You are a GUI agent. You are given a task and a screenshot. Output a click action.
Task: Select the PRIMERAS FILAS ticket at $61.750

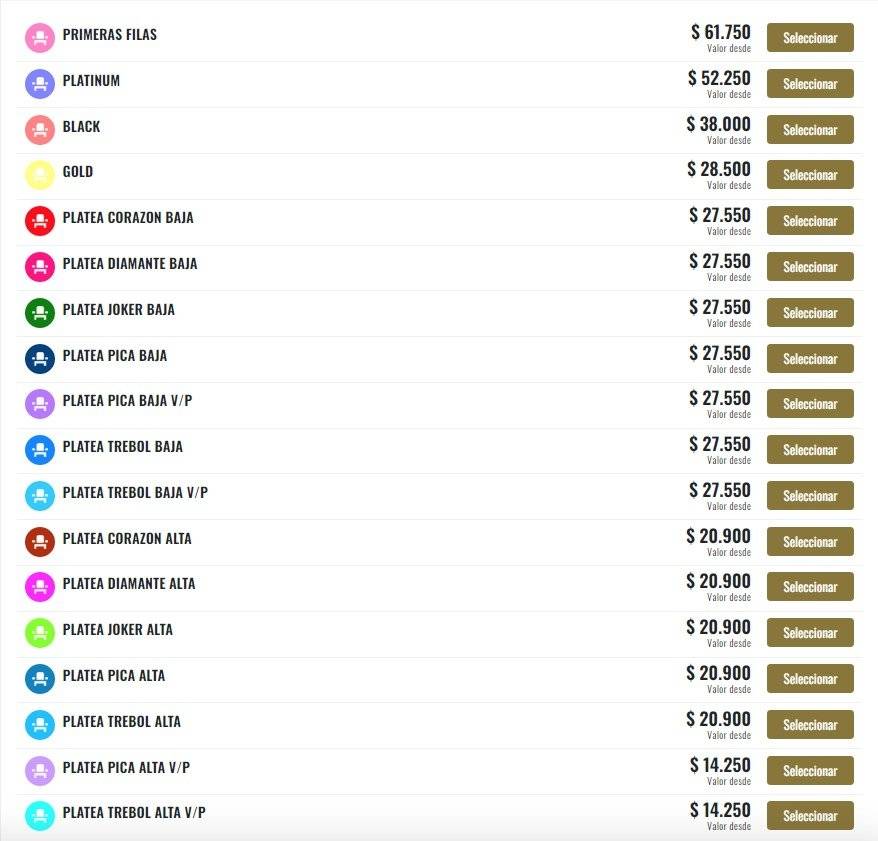coord(810,38)
